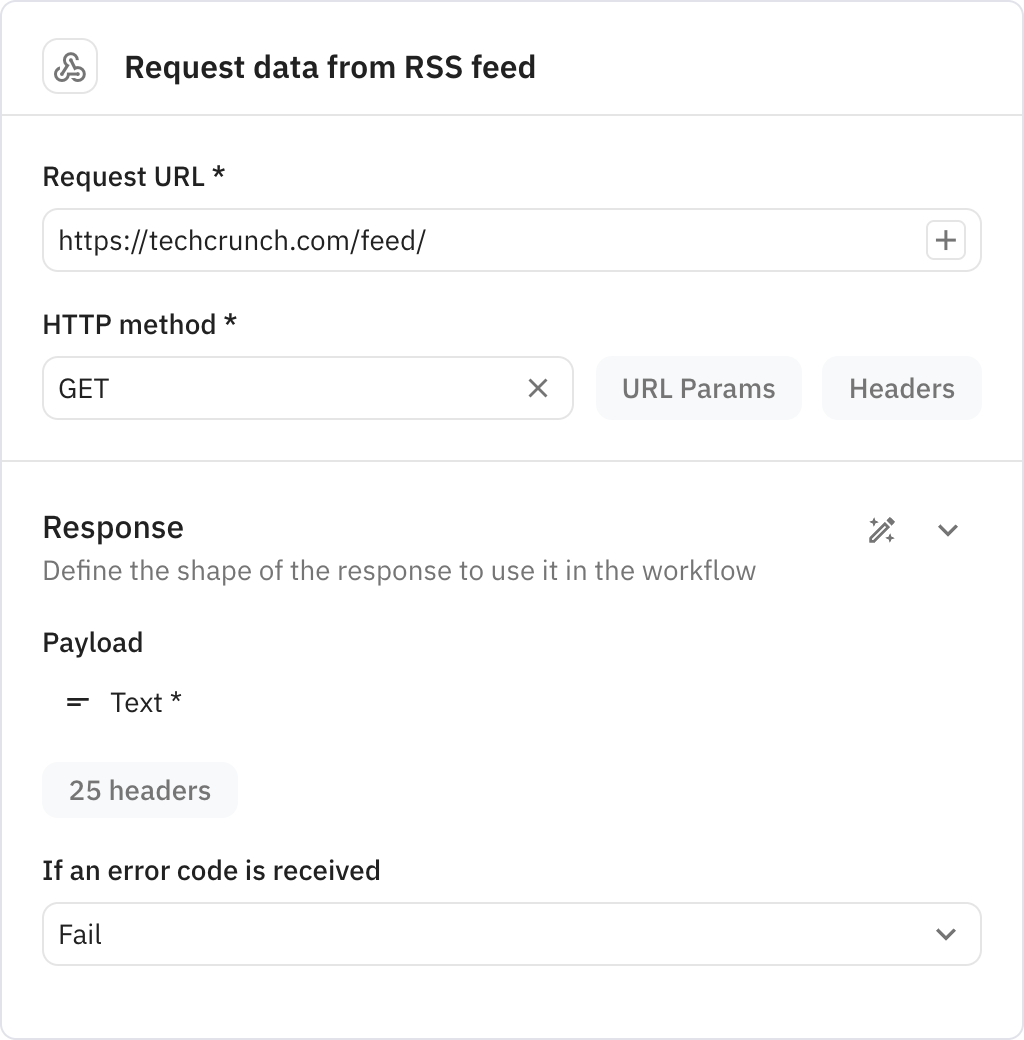The width and height of the screenshot is (1024, 1040).
Task: Open URL Params
Action: tap(698, 388)
